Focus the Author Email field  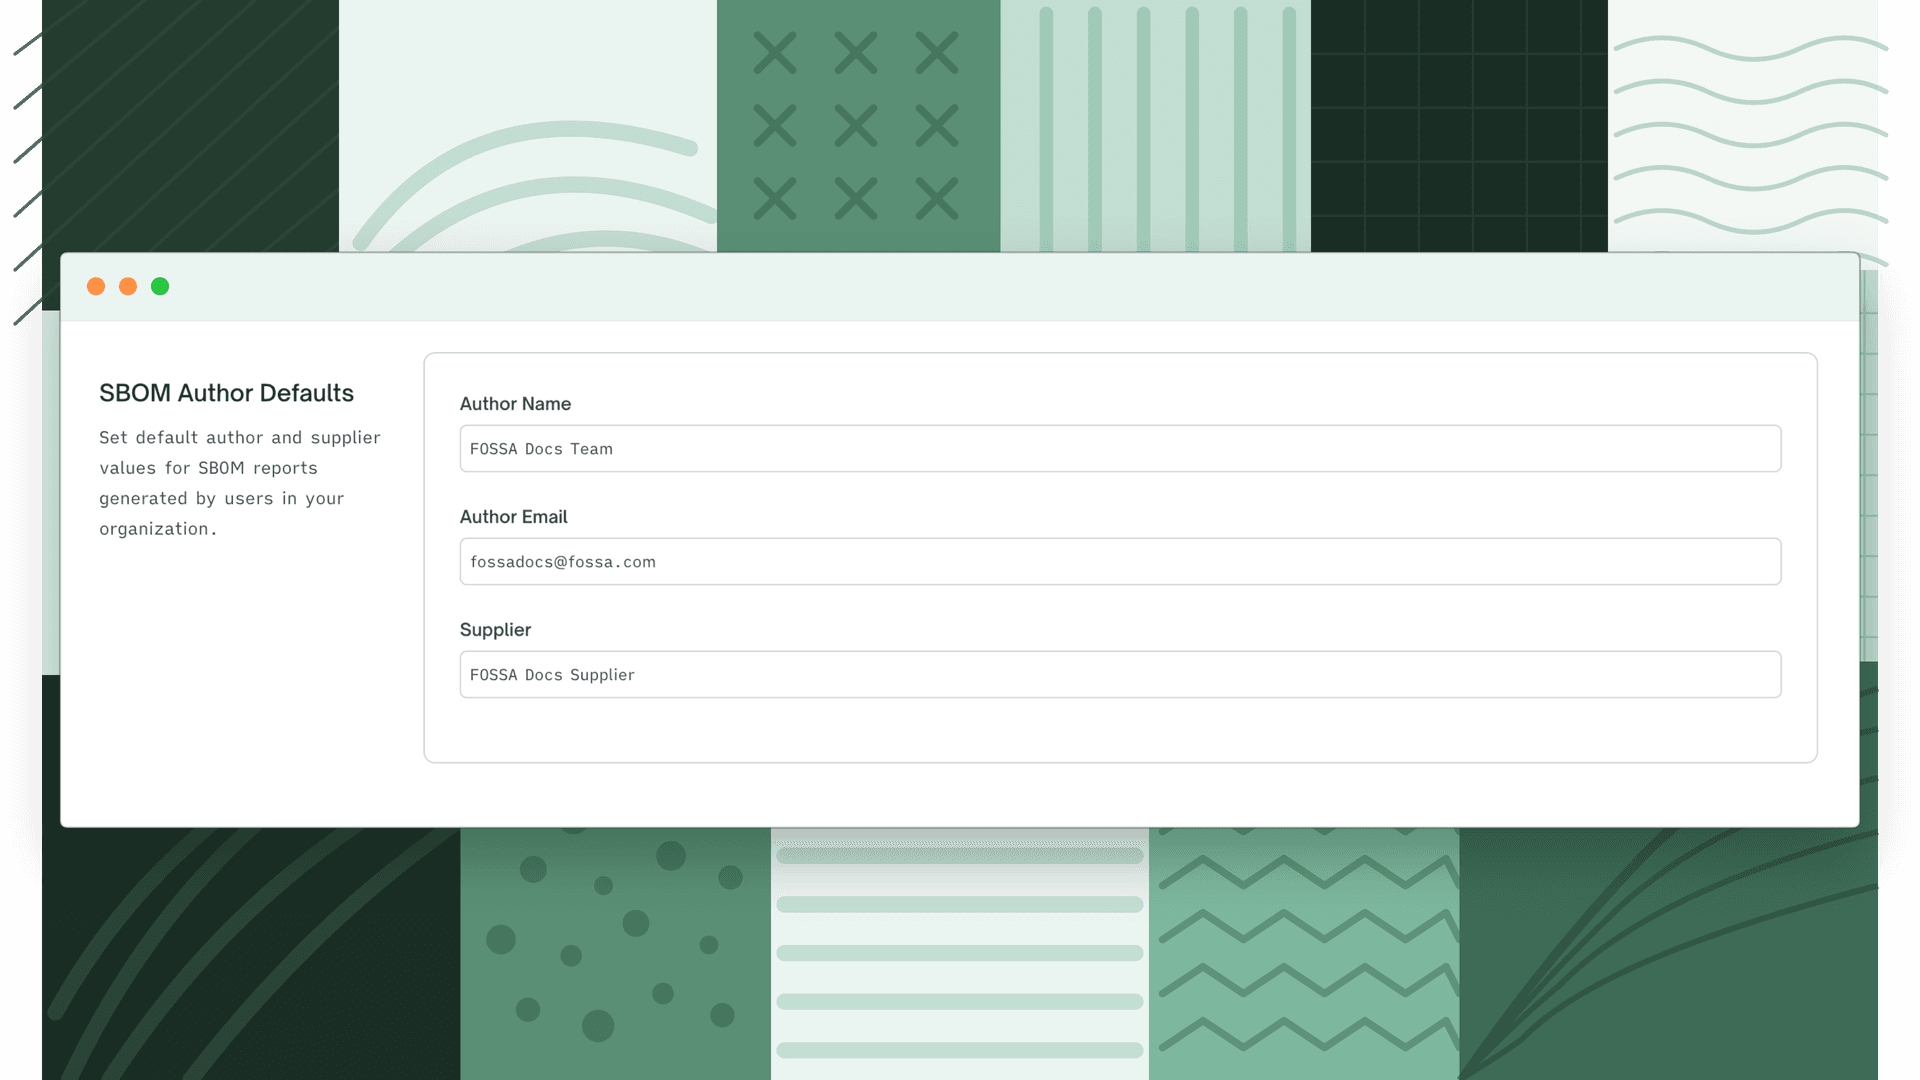tap(1120, 561)
